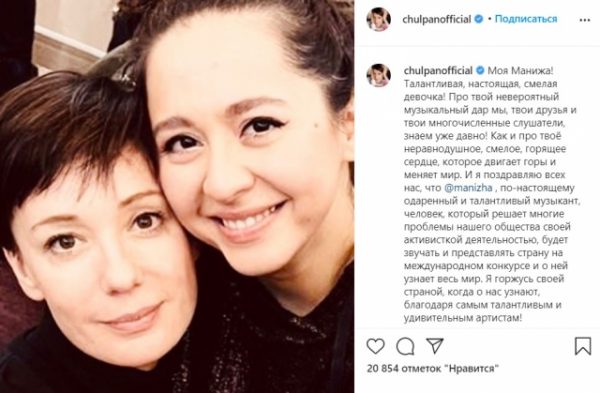The height and width of the screenshot is (393, 600).
Task: Like the post with the heart icon
Action: 375,346
